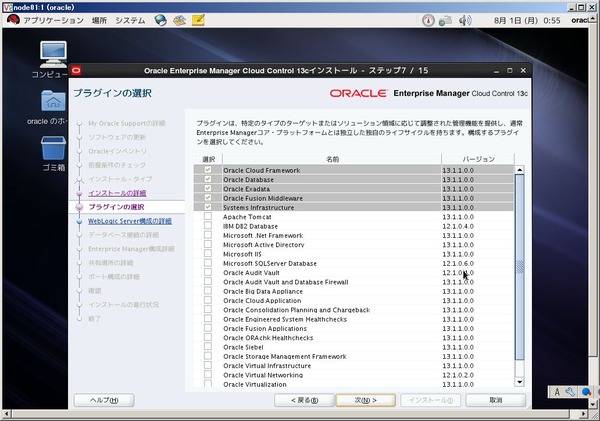Check Oracle Fusion Applications plugin checkbox
The height and width of the screenshot is (421, 600).
pyautogui.click(x=208, y=328)
